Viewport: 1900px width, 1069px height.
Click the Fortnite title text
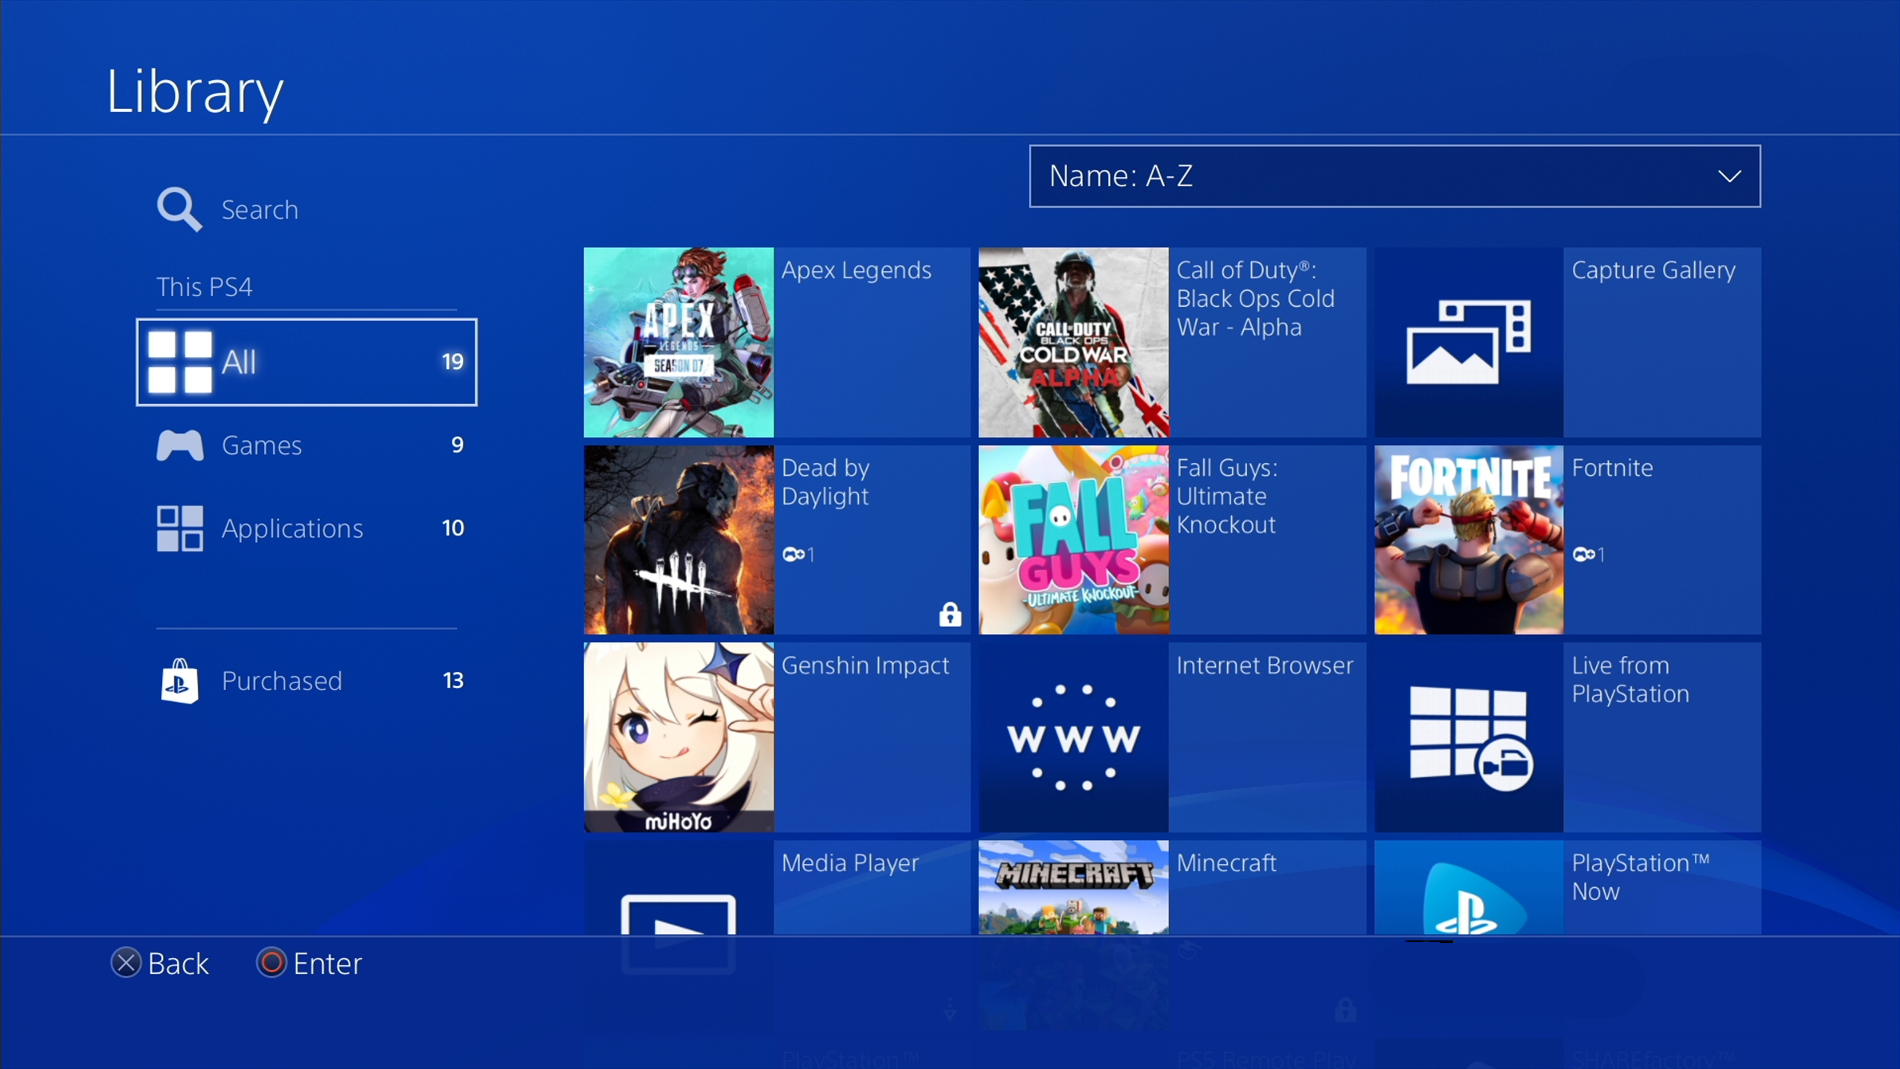(1612, 468)
